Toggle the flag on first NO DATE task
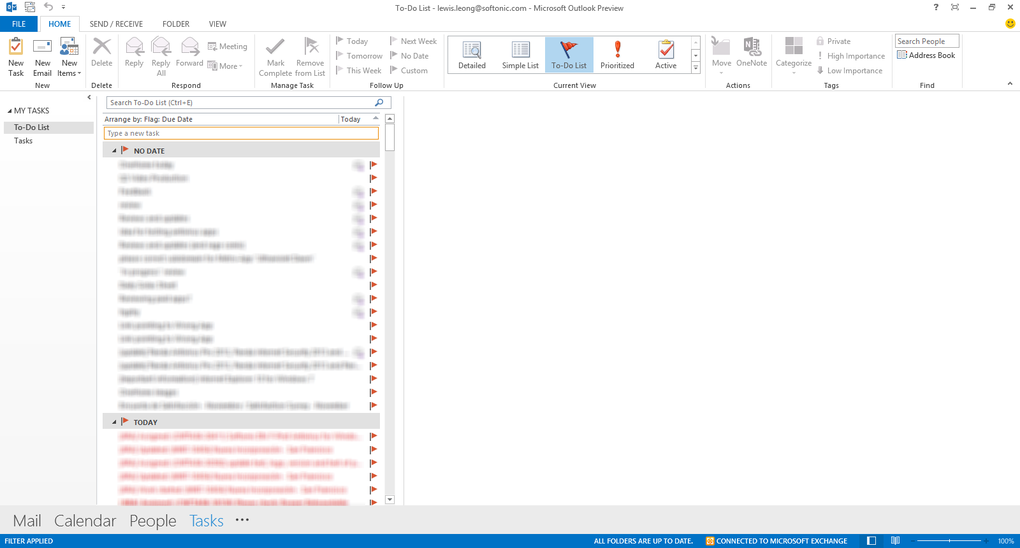This screenshot has height=548, width=1020. click(x=373, y=165)
